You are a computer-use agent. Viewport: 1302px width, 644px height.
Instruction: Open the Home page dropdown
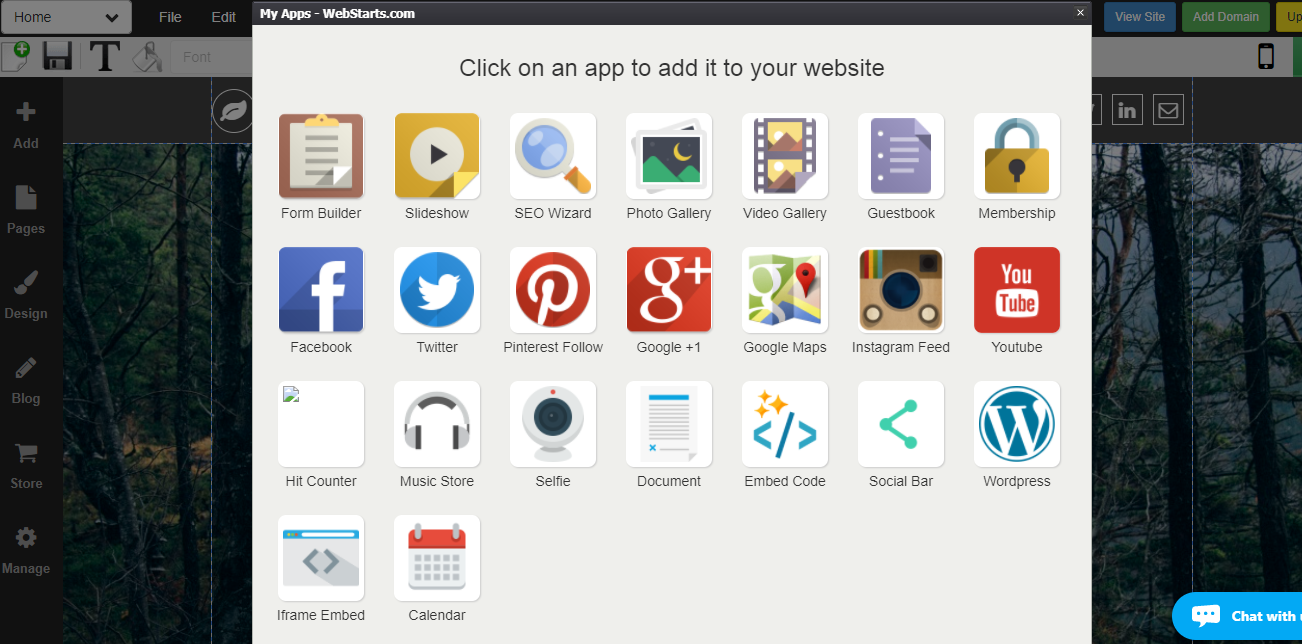[x=66, y=17]
